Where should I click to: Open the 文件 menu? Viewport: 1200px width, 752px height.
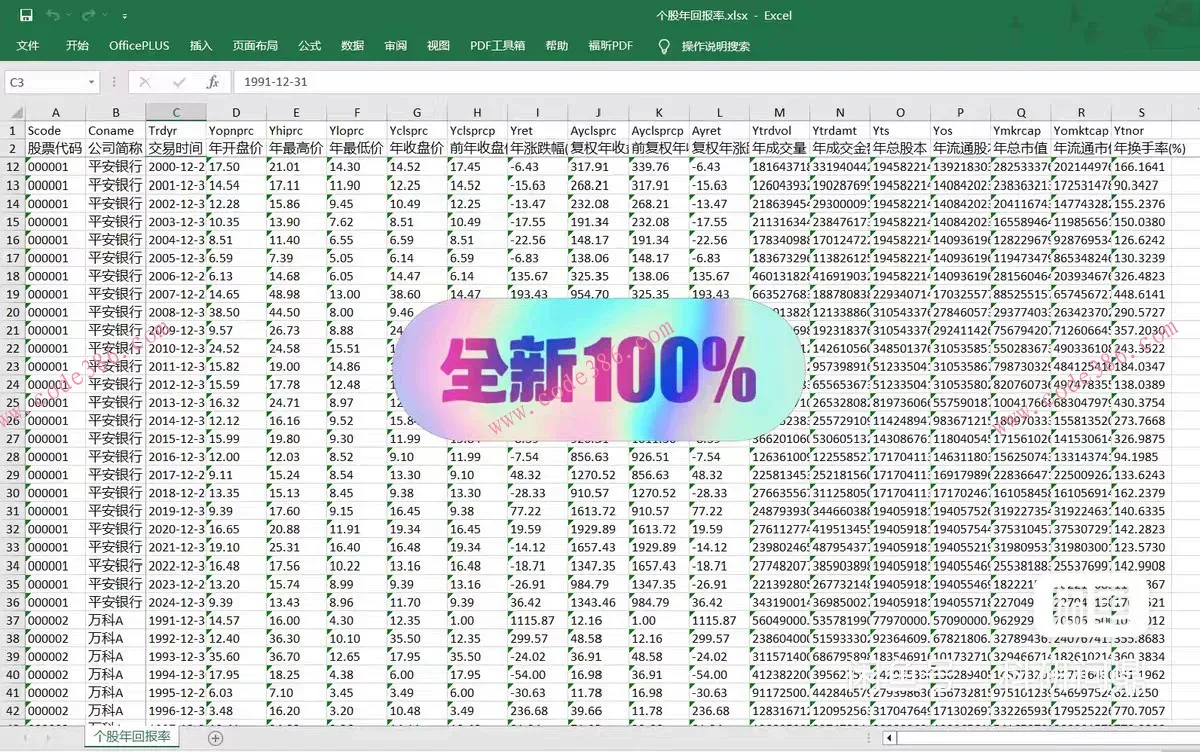point(28,46)
